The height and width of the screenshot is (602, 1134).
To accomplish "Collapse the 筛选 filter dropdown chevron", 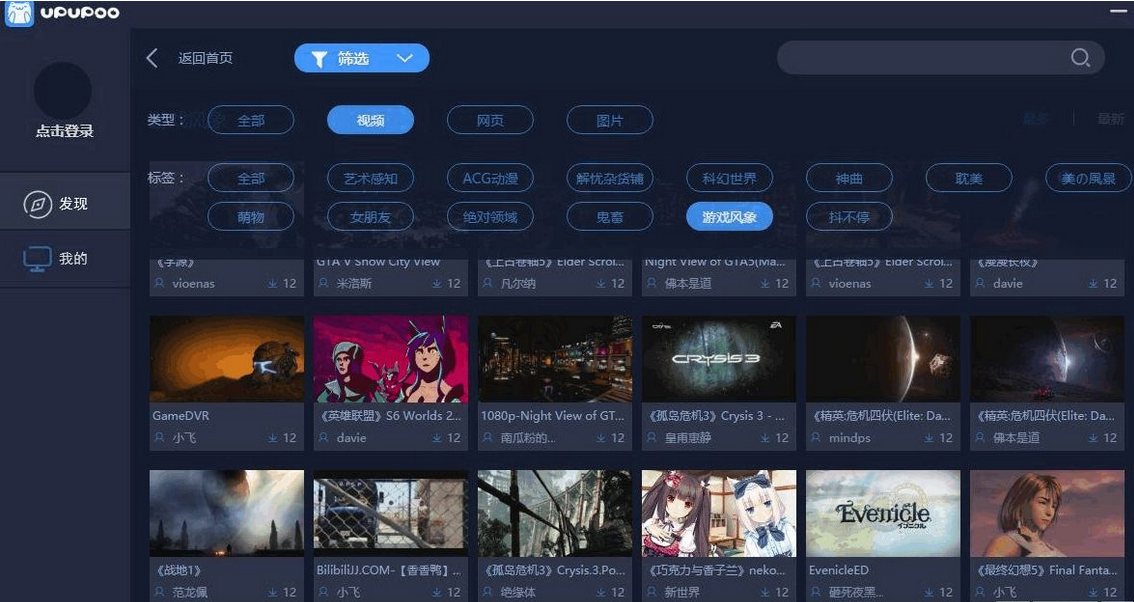I will [405, 59].
